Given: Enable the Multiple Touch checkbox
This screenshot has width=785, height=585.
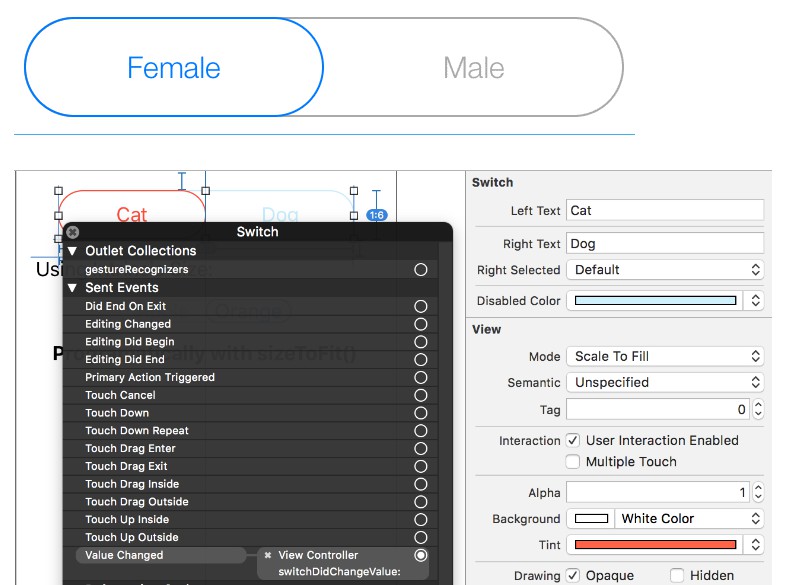Looking at the screenshot, I should pos(573,462).
